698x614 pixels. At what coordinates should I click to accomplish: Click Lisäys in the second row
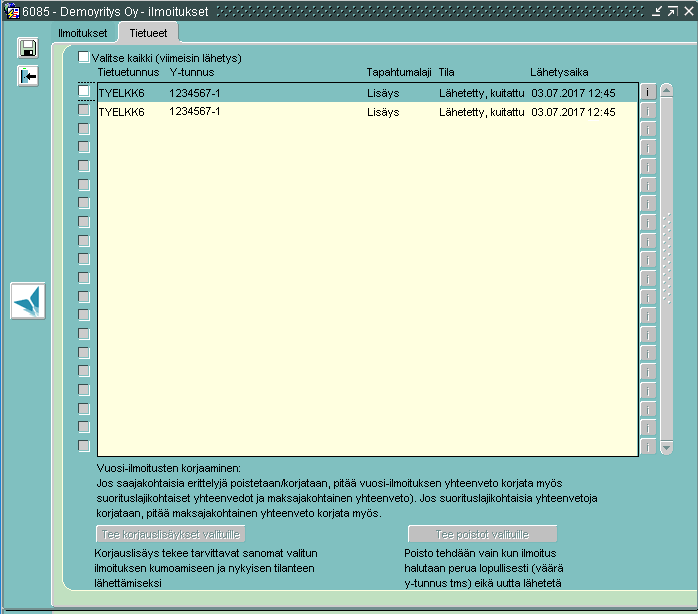click(x=383, y=112)
